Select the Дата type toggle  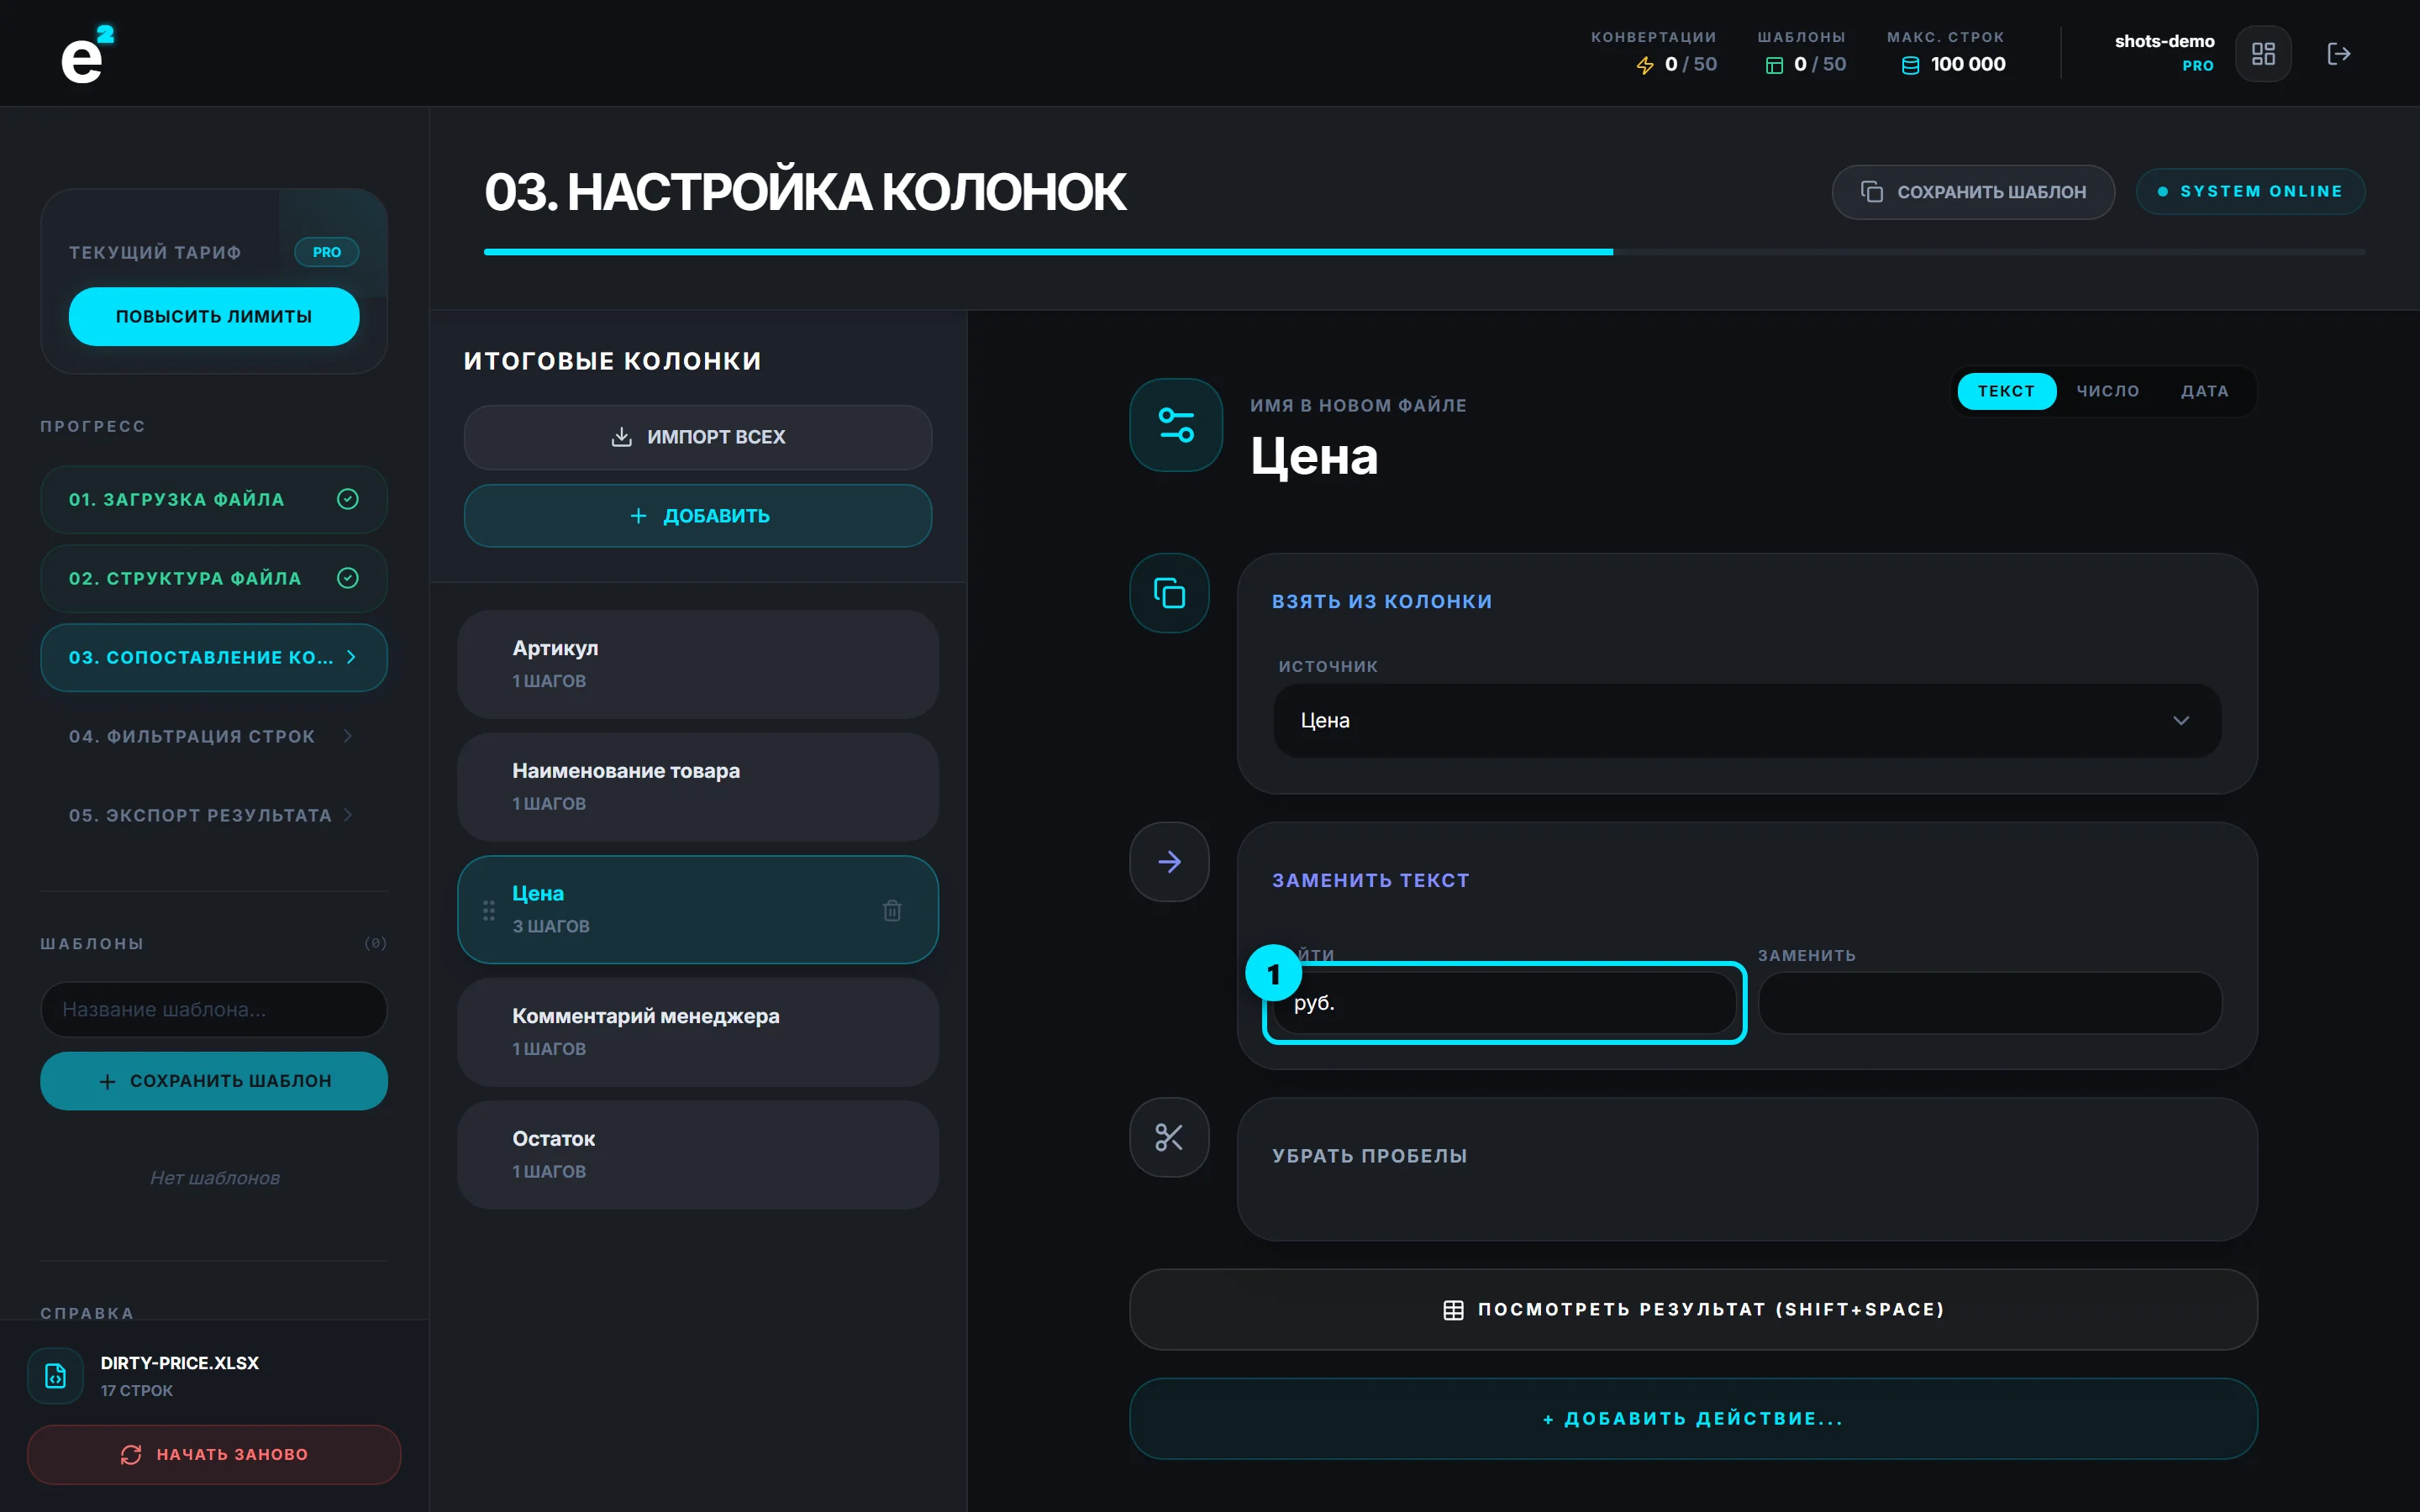tap(2204, 391)
